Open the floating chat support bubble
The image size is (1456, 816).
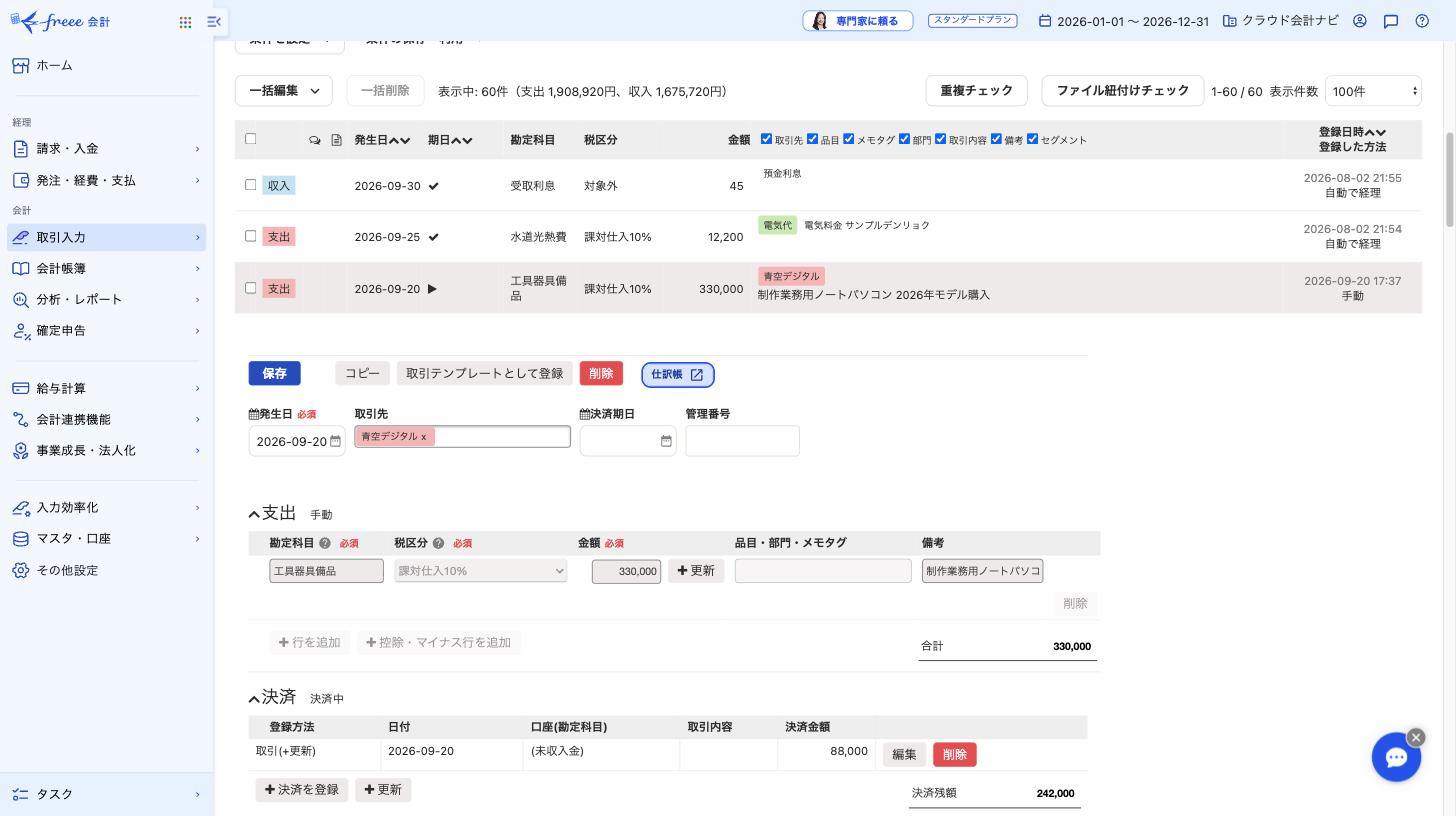[x=1396, y=757]
